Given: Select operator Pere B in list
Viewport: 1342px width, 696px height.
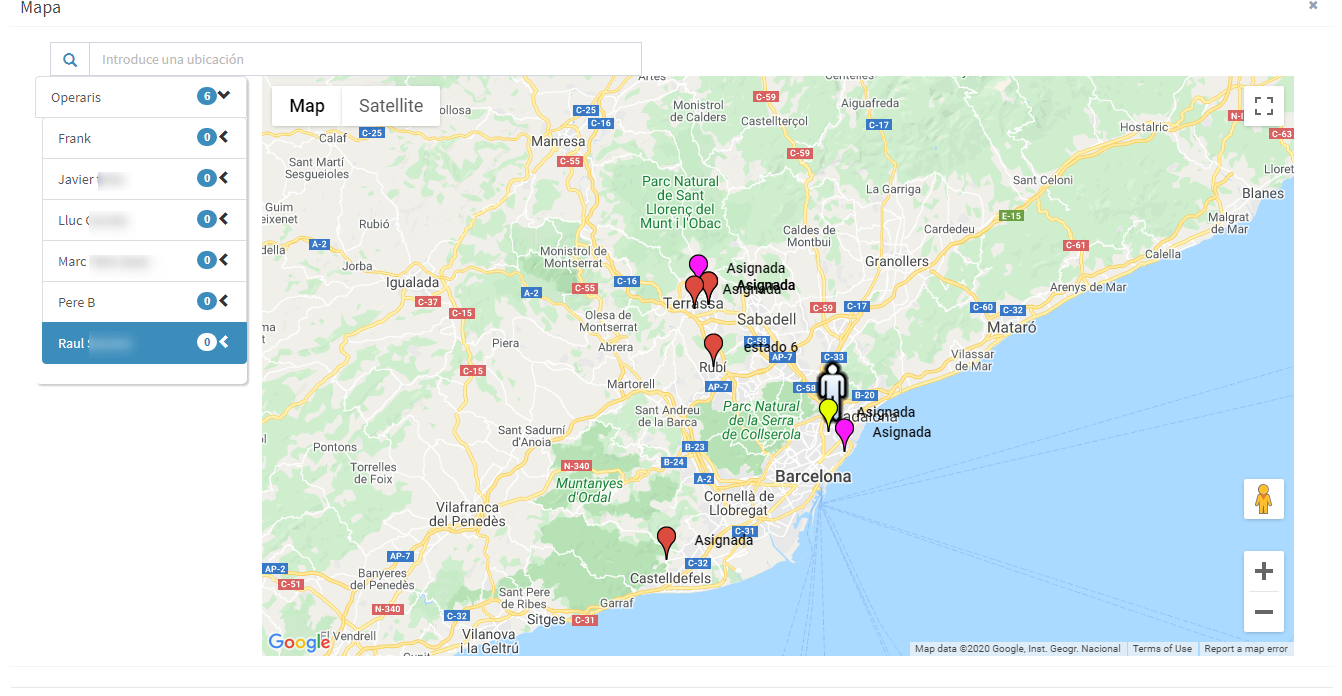Looking at the screenshot, I should (144, 302).
